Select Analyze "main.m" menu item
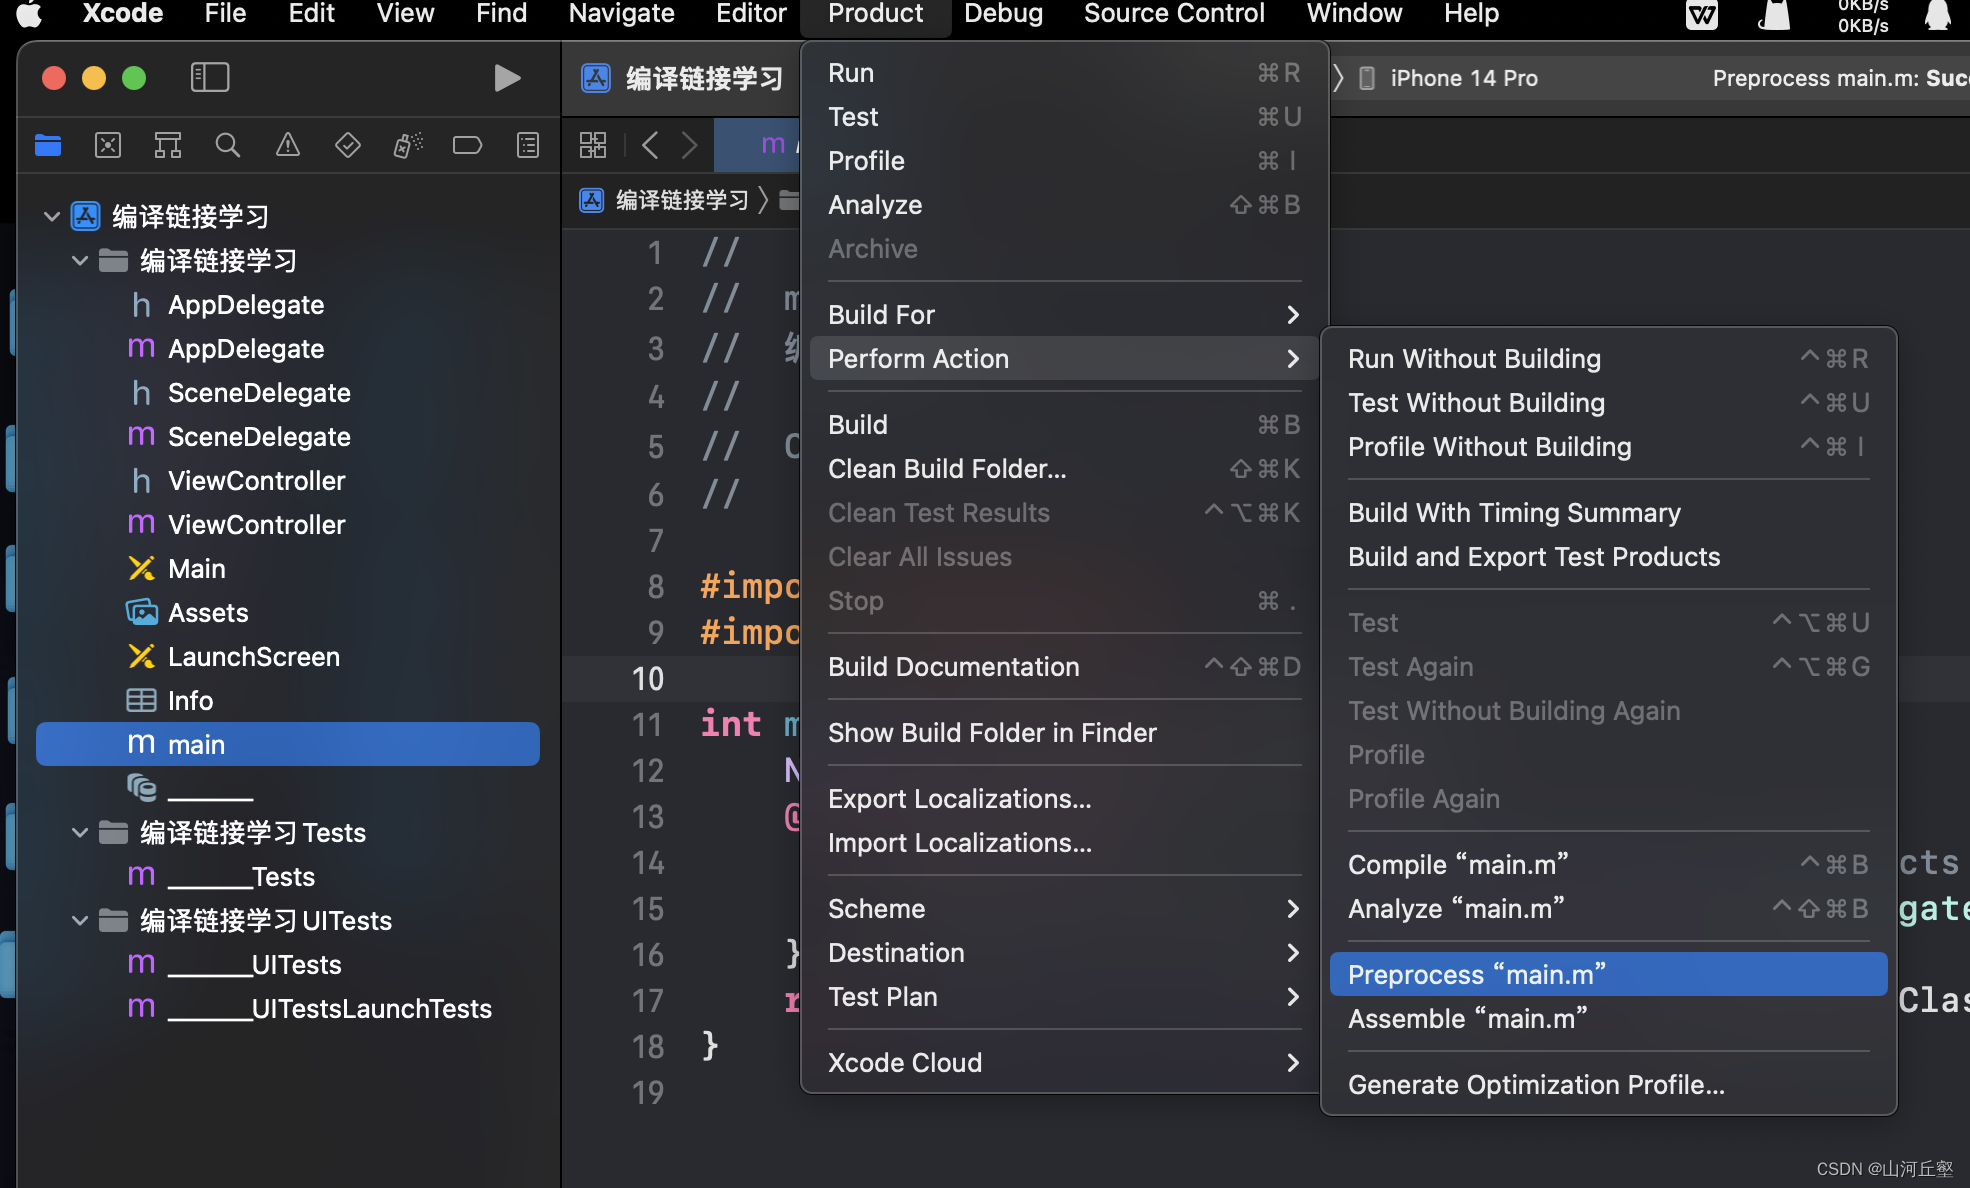 click(1608, 908)
